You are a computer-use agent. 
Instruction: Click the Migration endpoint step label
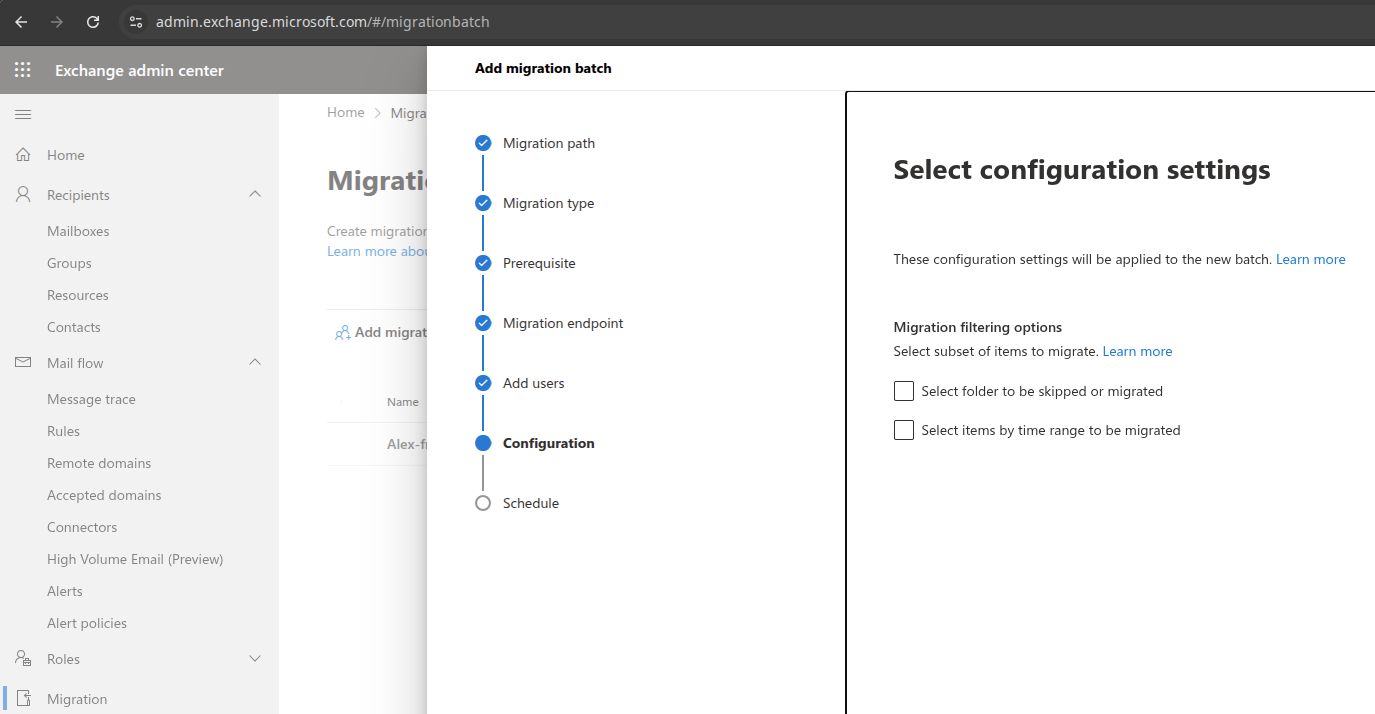563,323
